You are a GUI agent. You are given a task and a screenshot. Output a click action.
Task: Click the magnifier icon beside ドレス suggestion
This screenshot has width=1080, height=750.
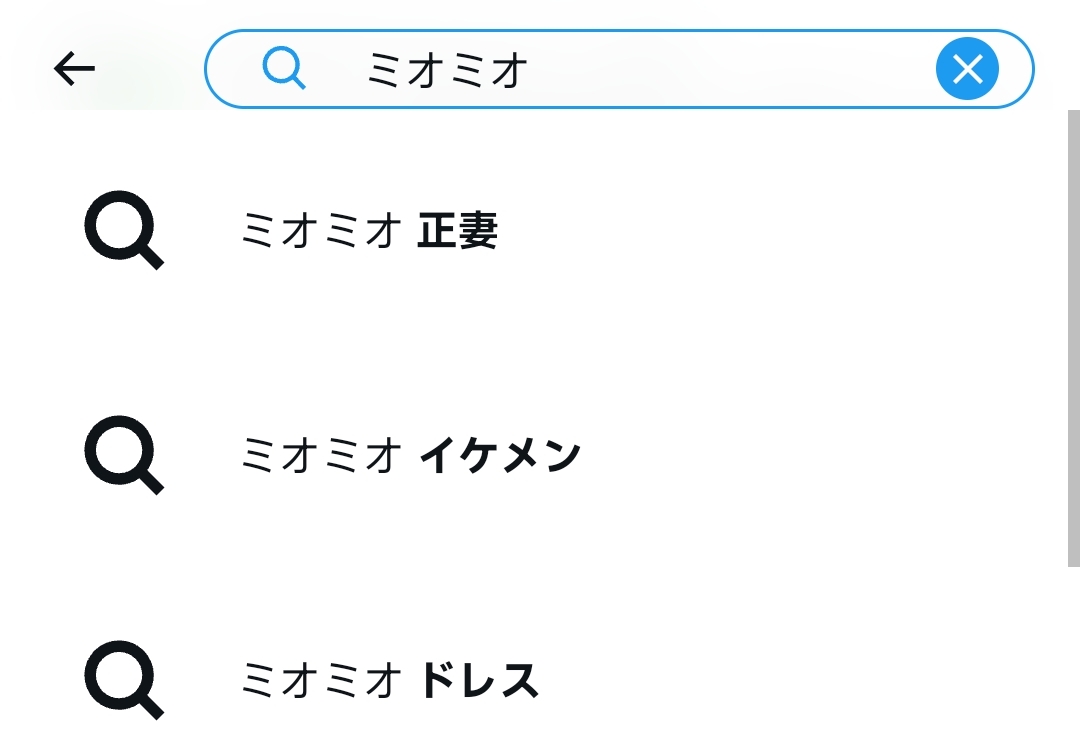tap(124, 680)
